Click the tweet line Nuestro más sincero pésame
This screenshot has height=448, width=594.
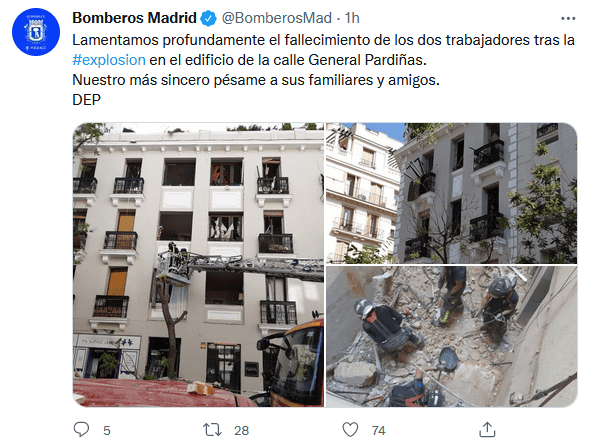(x=256, y=80)
